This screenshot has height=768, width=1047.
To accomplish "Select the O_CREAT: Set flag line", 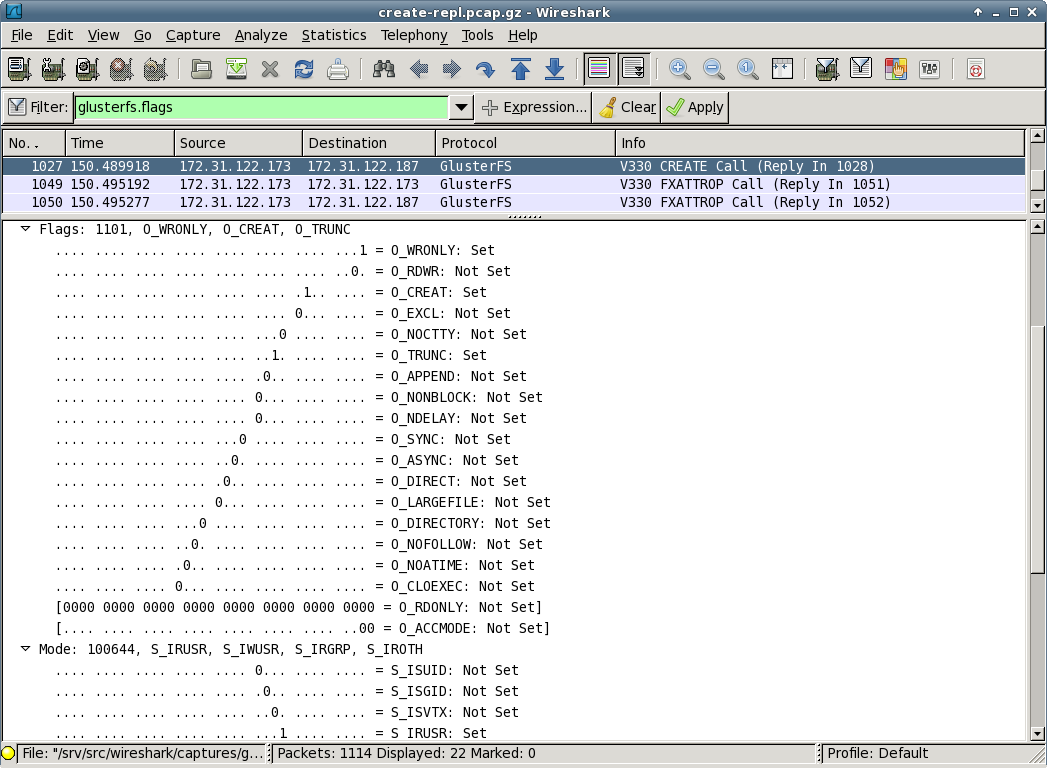I will (x=271, y=292).
